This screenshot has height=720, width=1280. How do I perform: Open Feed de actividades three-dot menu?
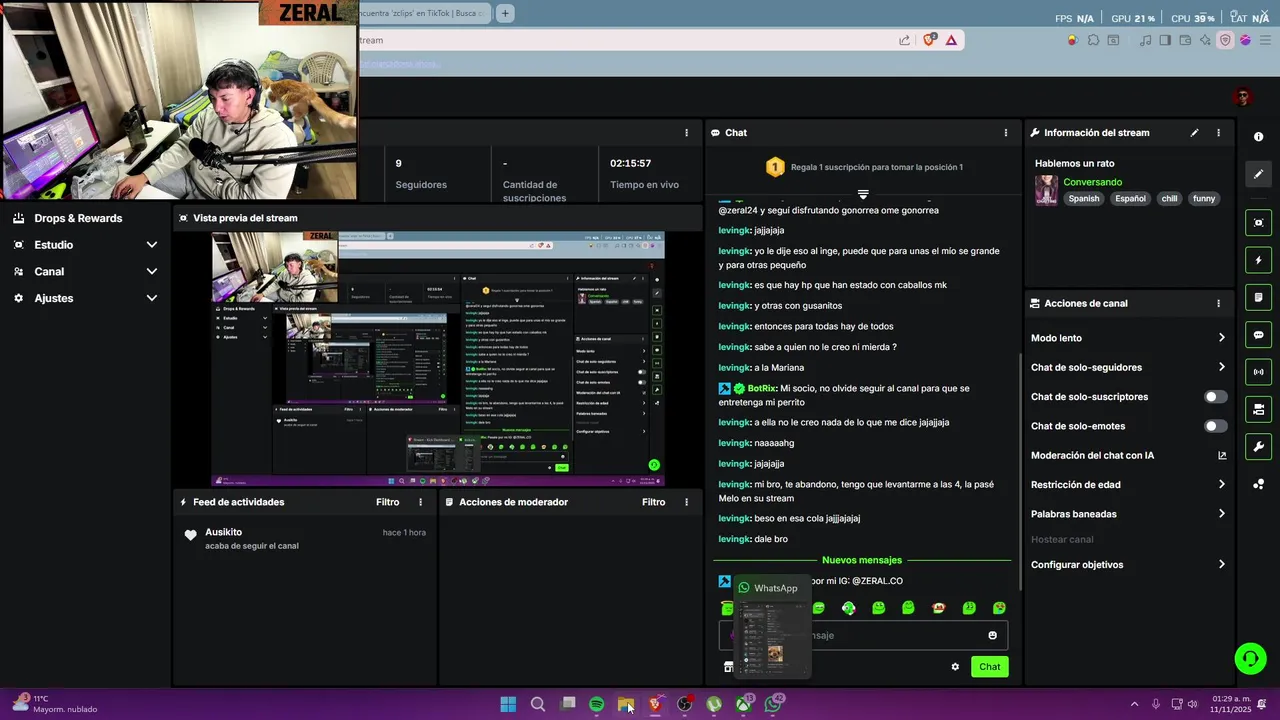[x=420, y=502]
